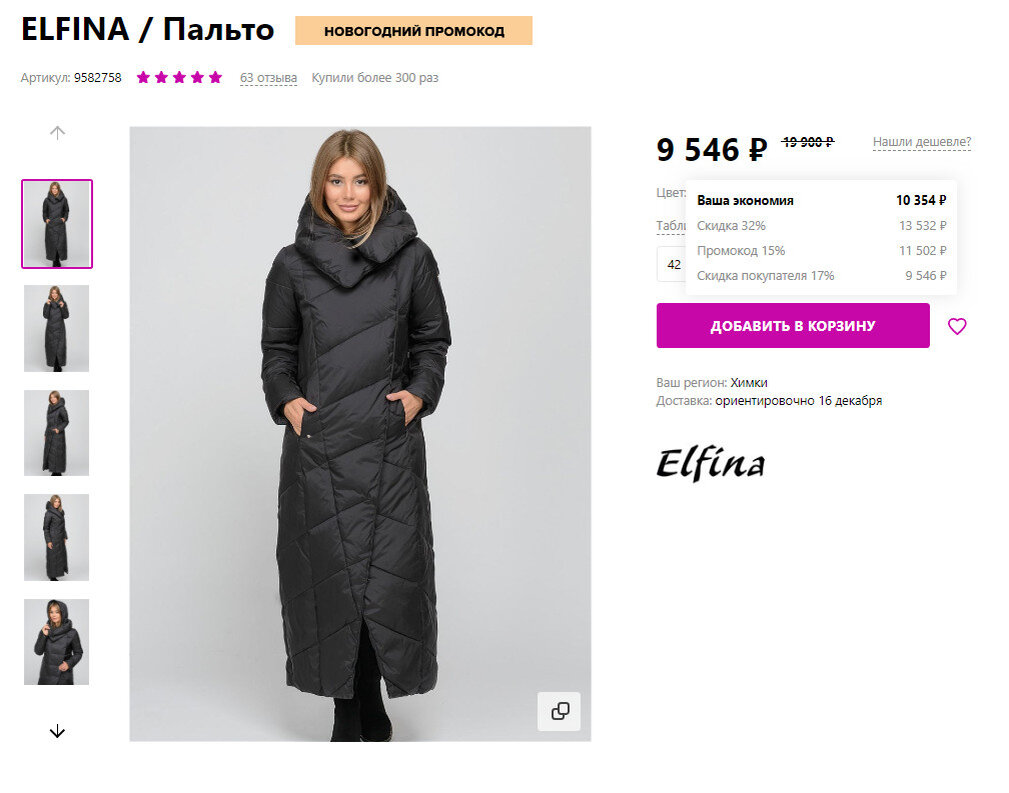Click the НОВОГОДНИЙ ПРОМОКОД banner

(414, 31)
